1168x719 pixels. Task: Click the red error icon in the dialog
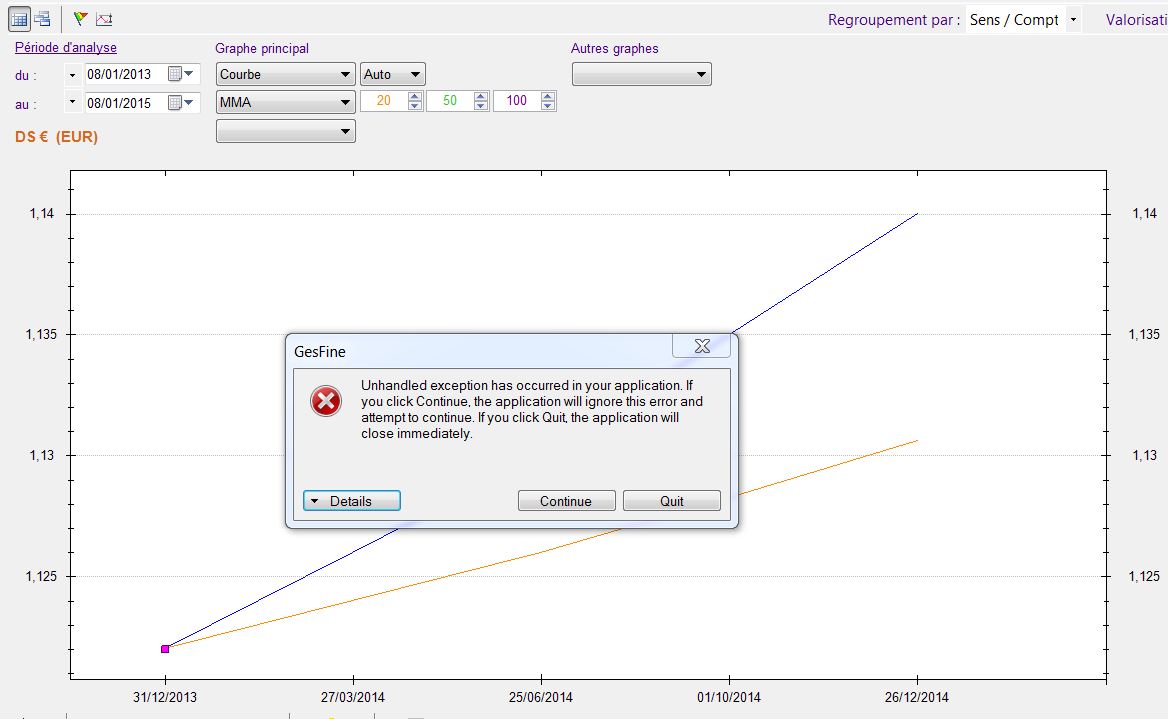coord(326,402)
